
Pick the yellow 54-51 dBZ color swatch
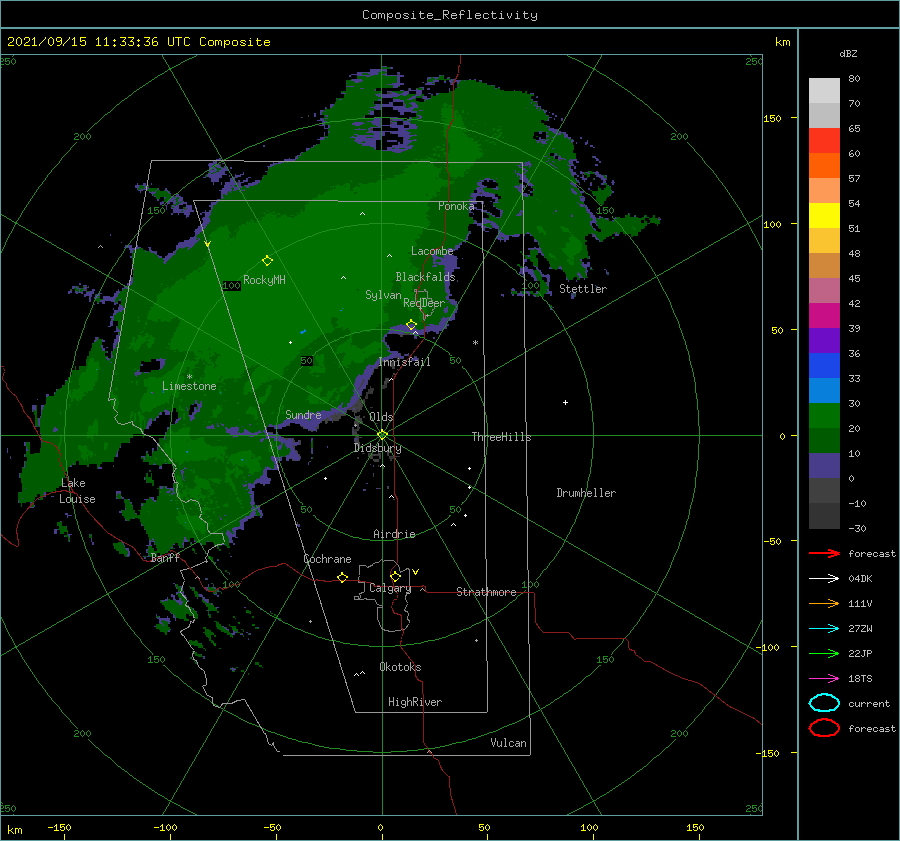coord(824,216)
